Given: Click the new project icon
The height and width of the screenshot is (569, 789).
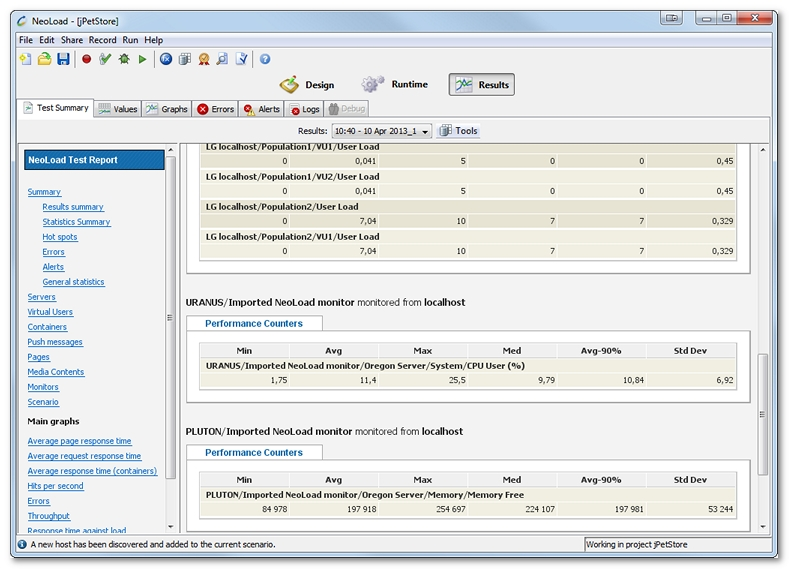Looking at the screenshot, I should coord(26,60).
